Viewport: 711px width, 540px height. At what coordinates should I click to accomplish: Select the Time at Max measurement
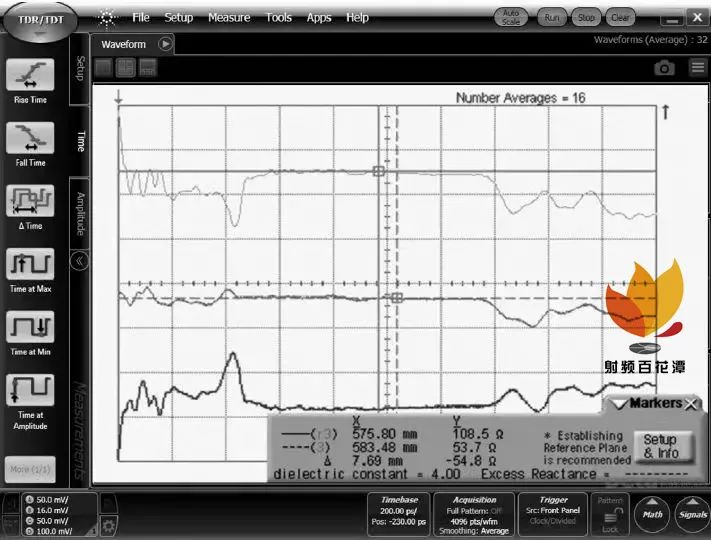coord(30,264)
